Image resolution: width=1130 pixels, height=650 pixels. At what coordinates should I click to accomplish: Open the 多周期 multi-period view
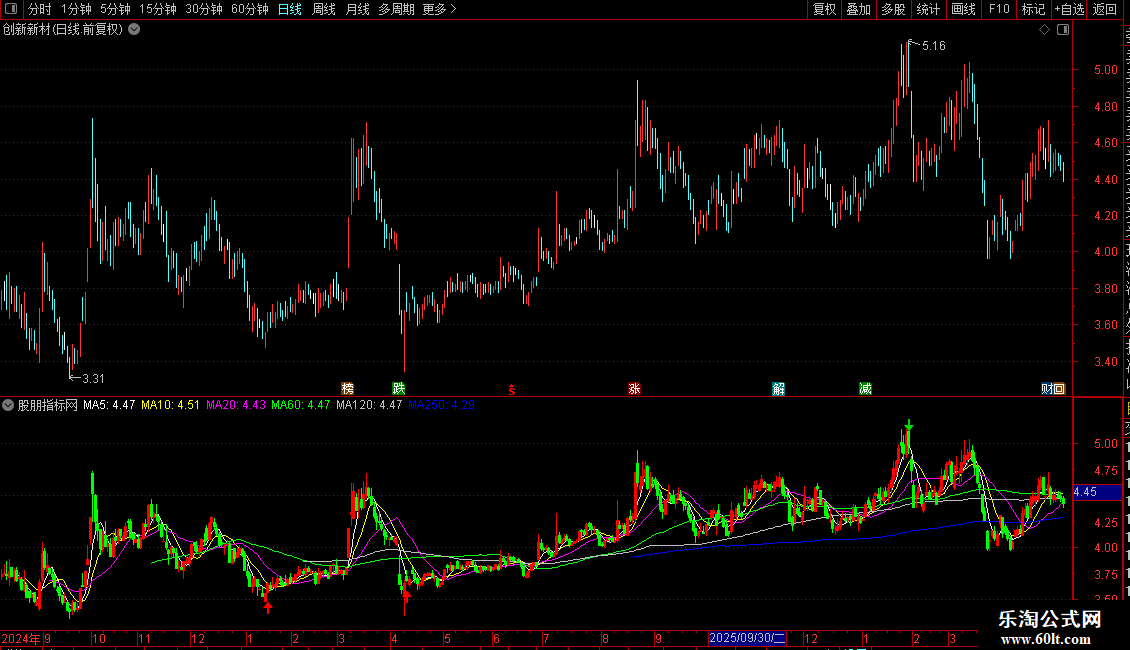pyautogui.click(x=396, y=9)
